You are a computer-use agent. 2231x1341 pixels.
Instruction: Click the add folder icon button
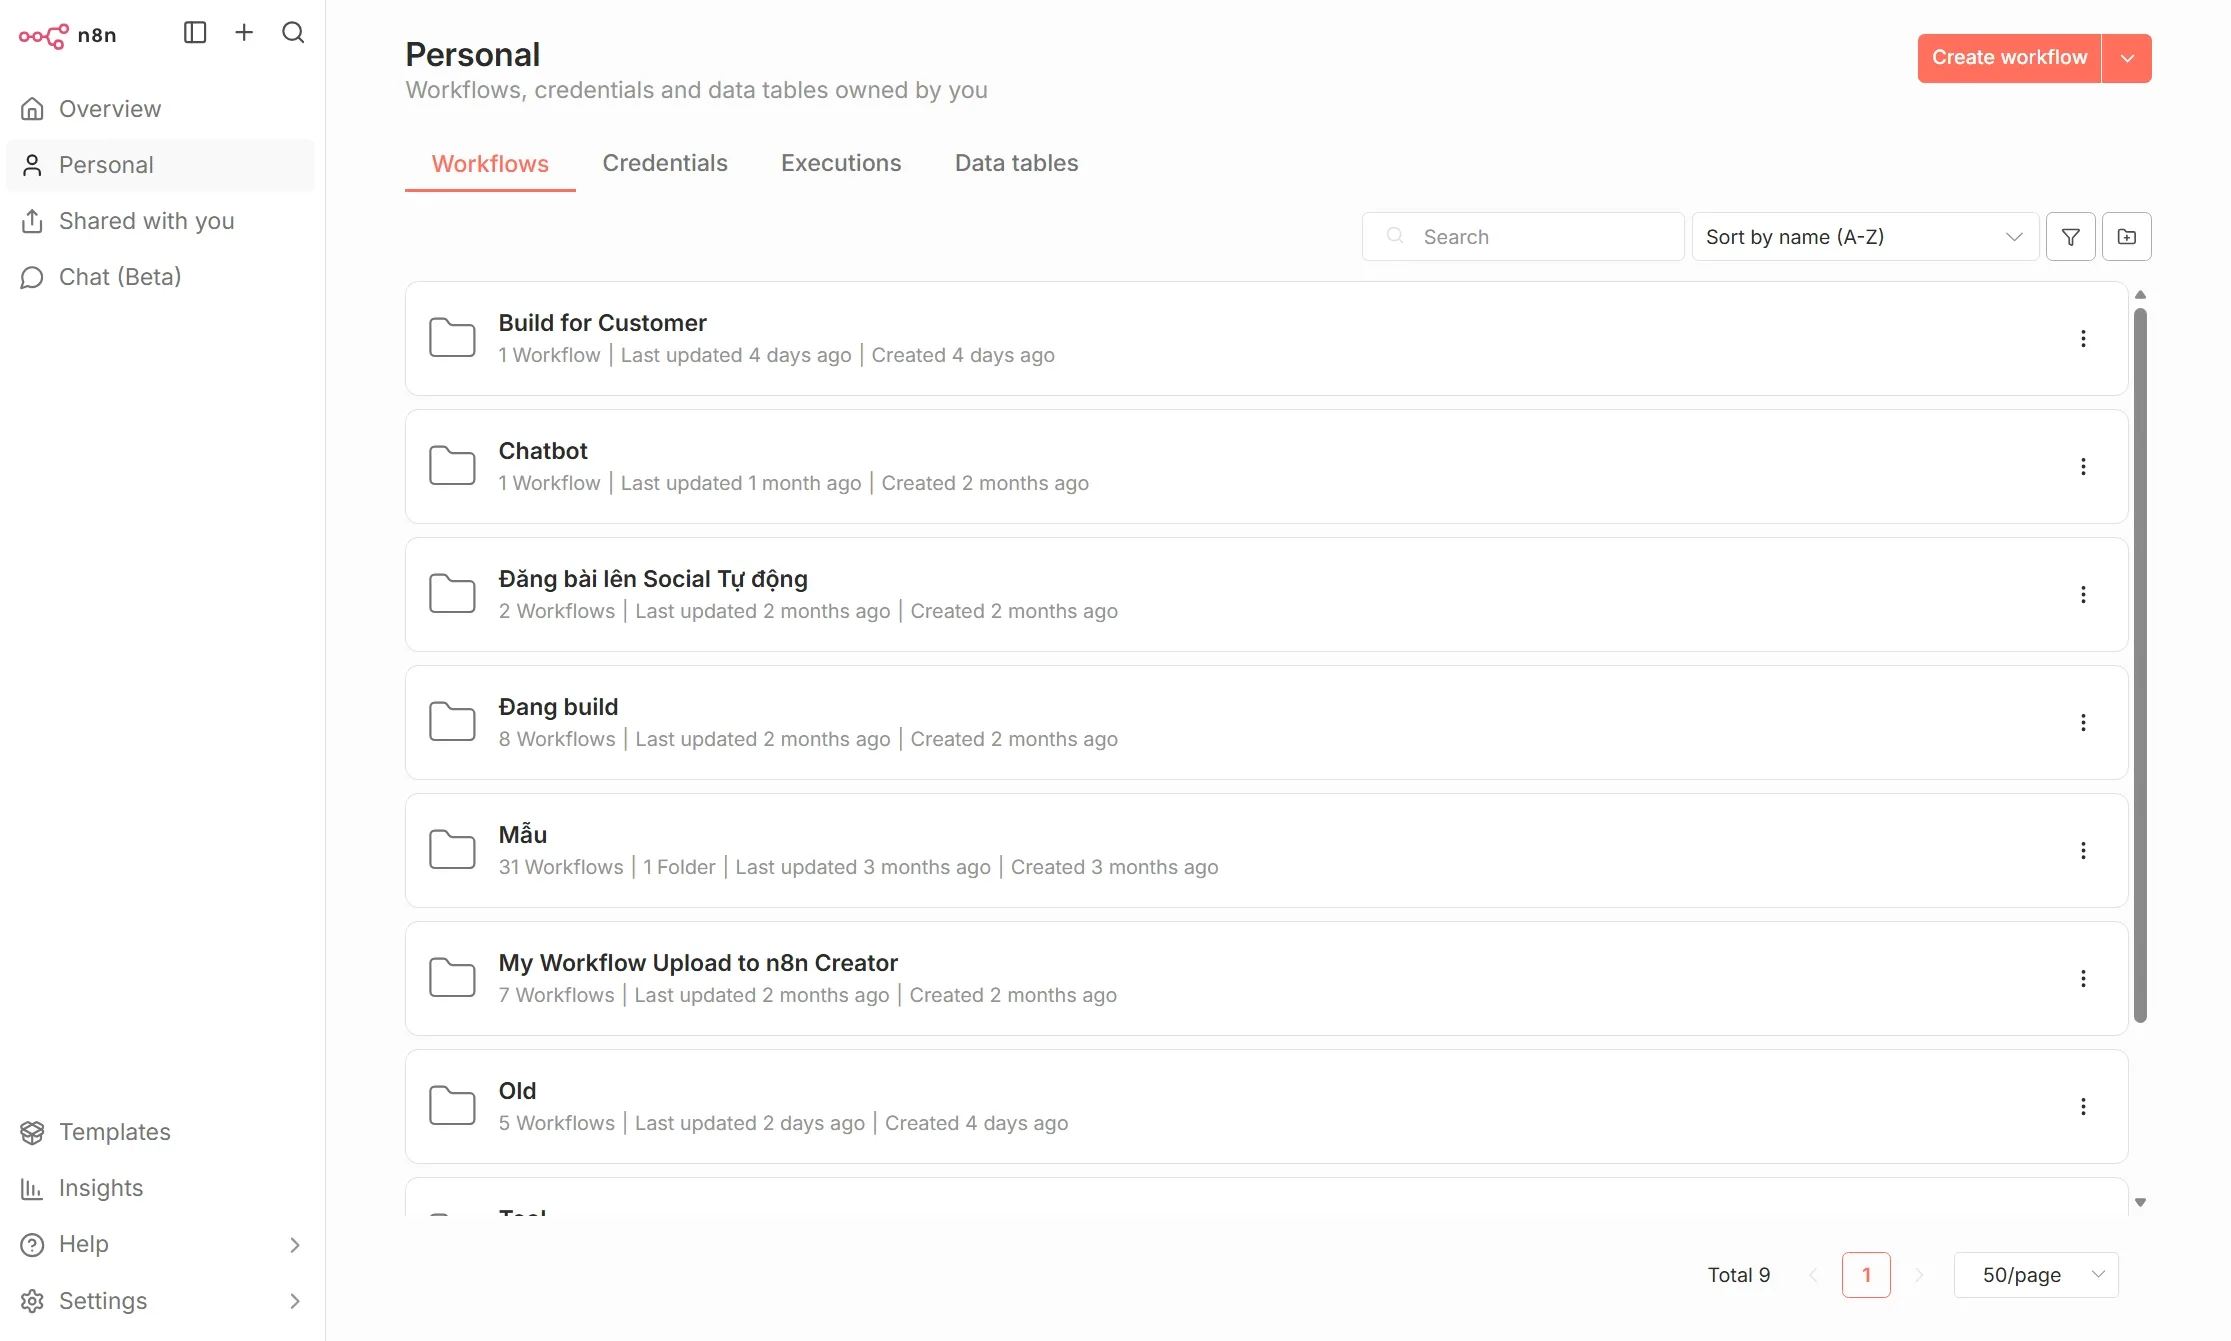2126,237
